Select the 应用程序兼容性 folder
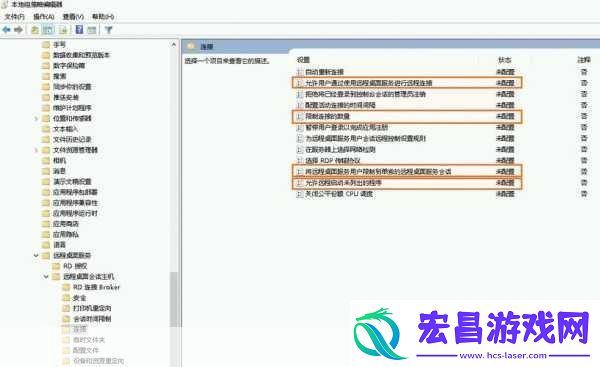The height and width of the screenshot is (367, 600). point(75,202)
